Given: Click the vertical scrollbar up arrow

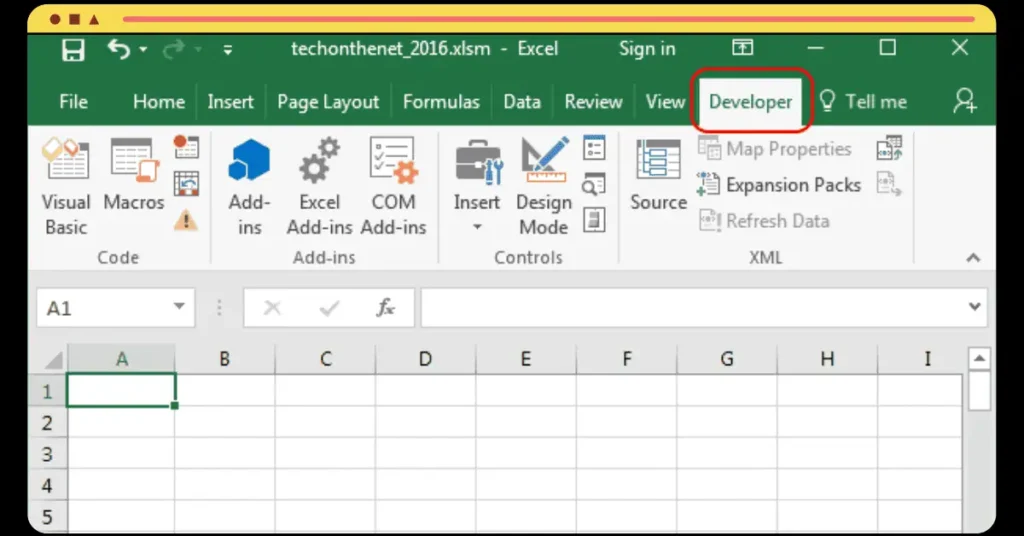Looking at the screenshot, I should click(979, 358).
